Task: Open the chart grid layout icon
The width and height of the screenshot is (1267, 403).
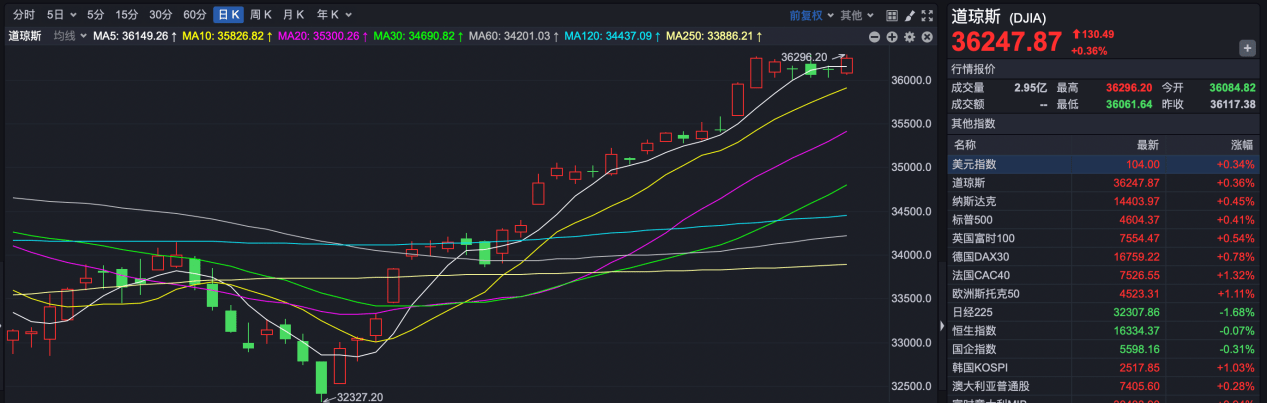Action: [x=892, y=15]
